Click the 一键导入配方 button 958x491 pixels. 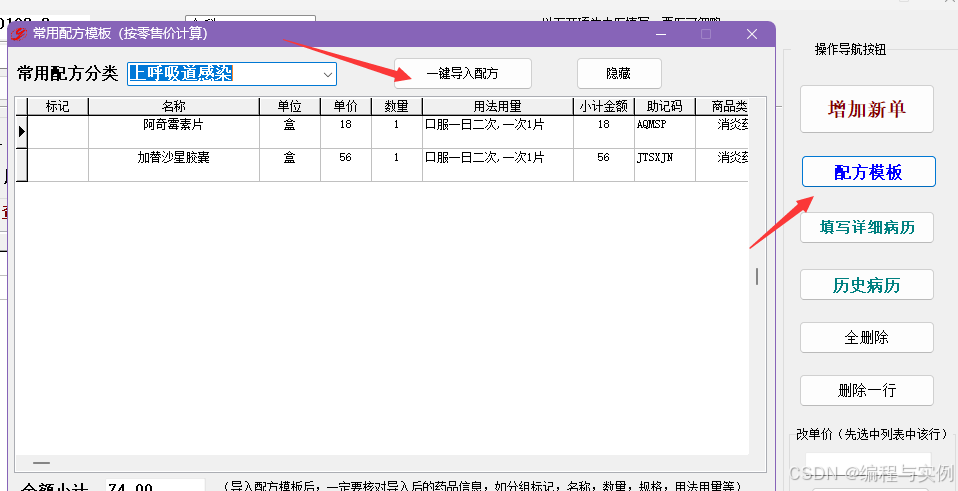[463, 74]
